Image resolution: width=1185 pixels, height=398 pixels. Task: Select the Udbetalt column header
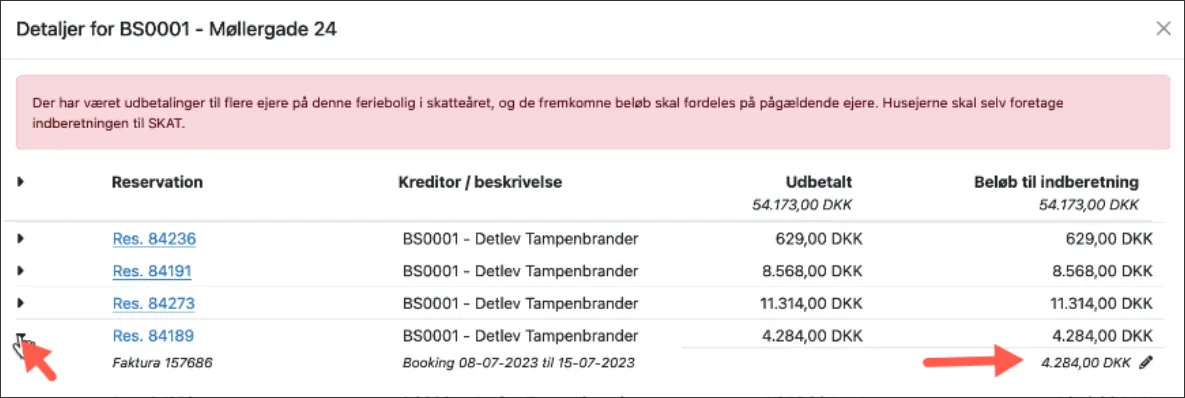[x=820, y=182]
